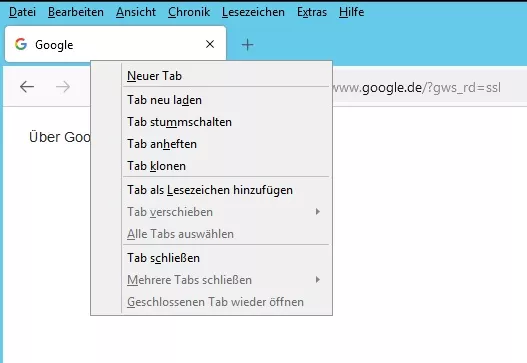
Task: Expand the Tab verschieben submenu arrow
Action: [318, 211]
